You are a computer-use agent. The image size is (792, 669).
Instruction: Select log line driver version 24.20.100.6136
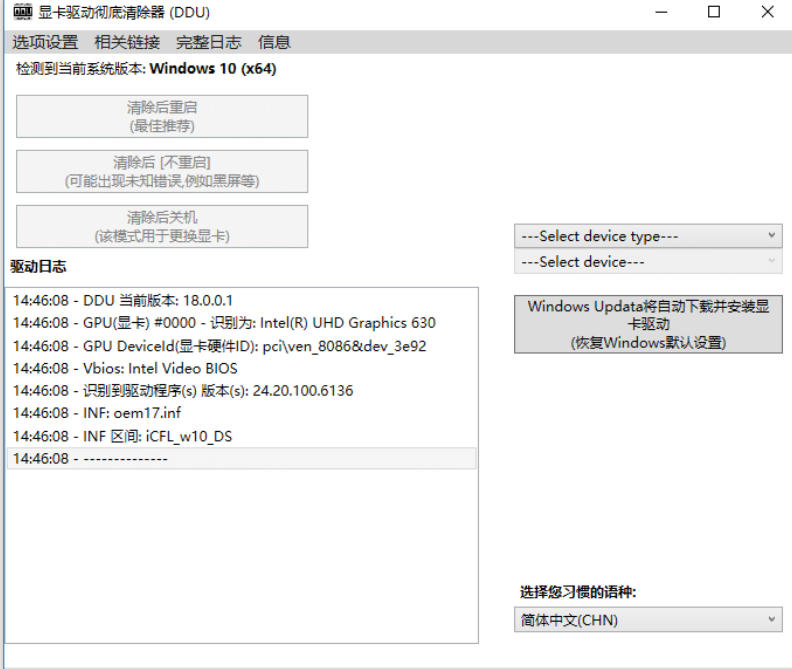pos(241,391)
